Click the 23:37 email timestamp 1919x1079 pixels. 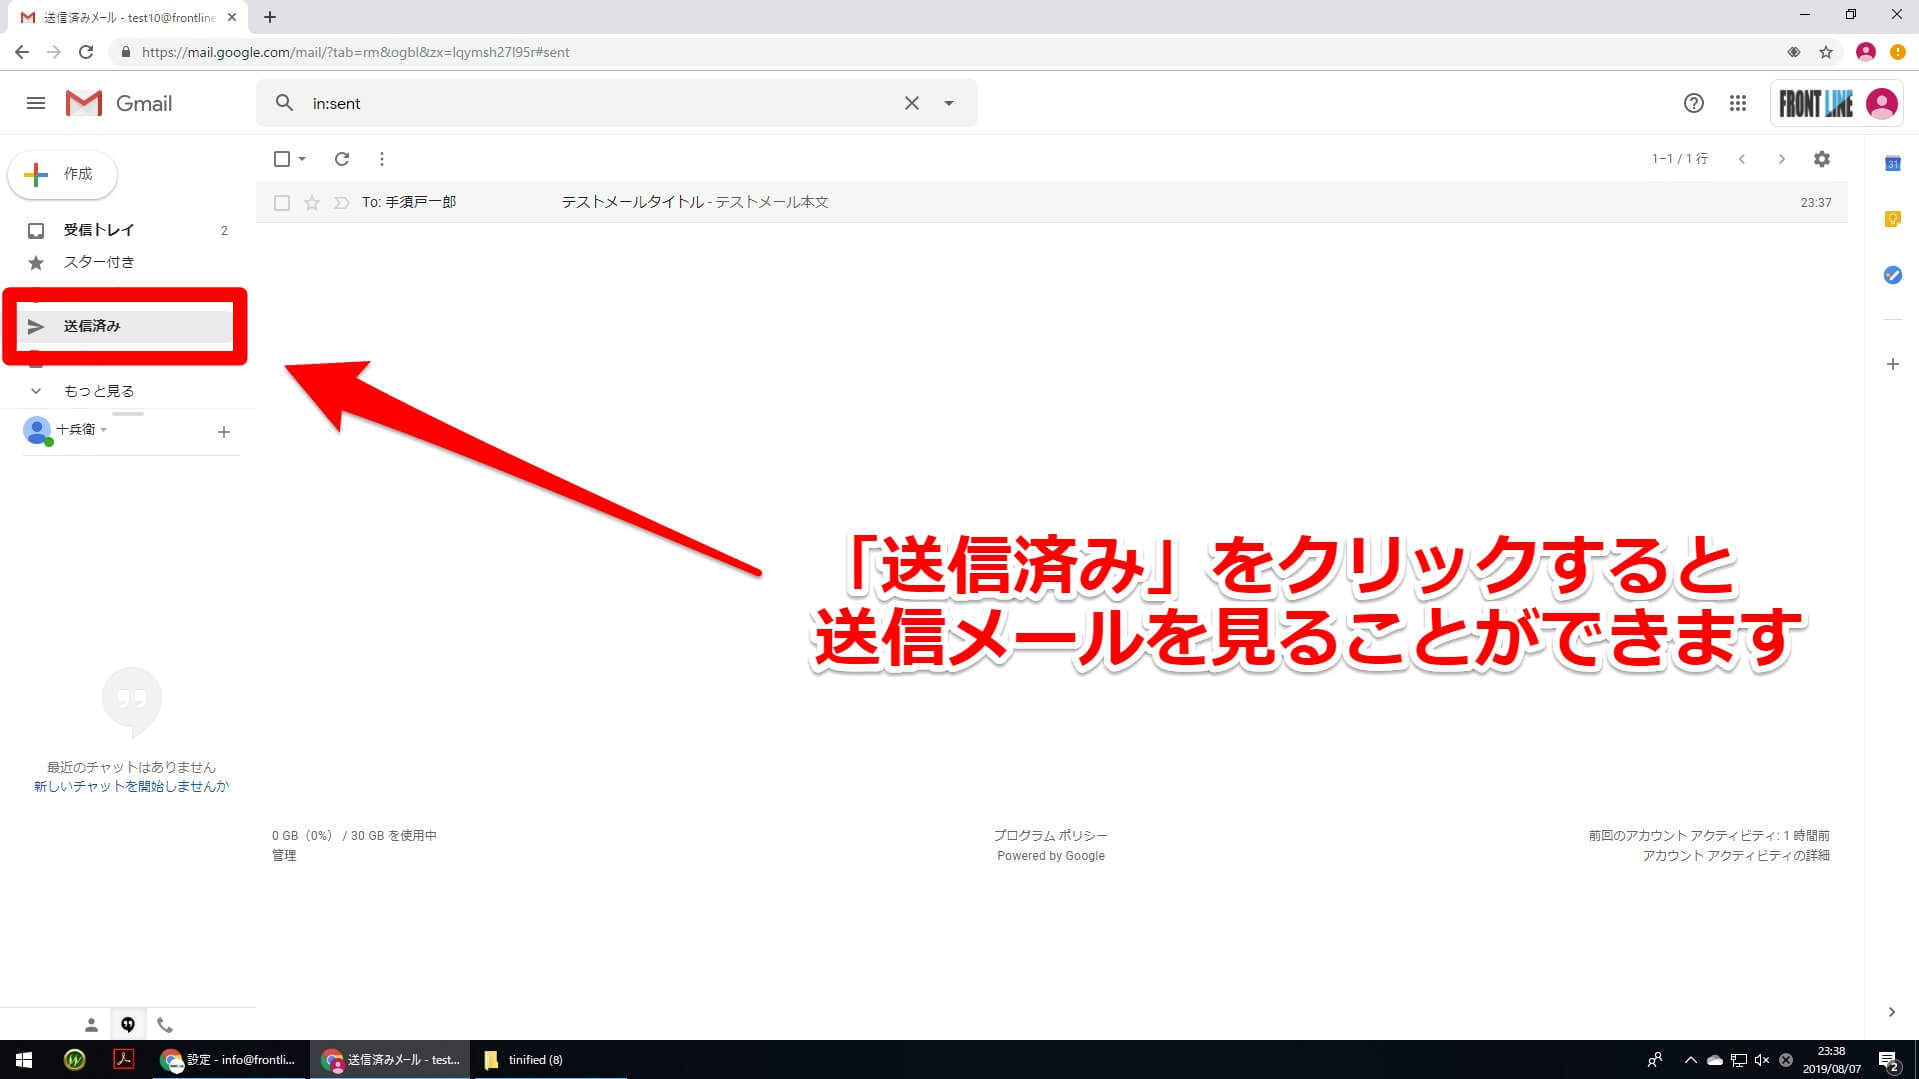[x=1815, y=202]
